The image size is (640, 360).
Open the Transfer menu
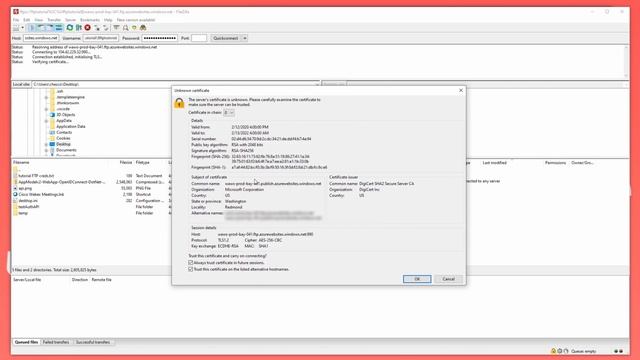(x=54, y=20)
